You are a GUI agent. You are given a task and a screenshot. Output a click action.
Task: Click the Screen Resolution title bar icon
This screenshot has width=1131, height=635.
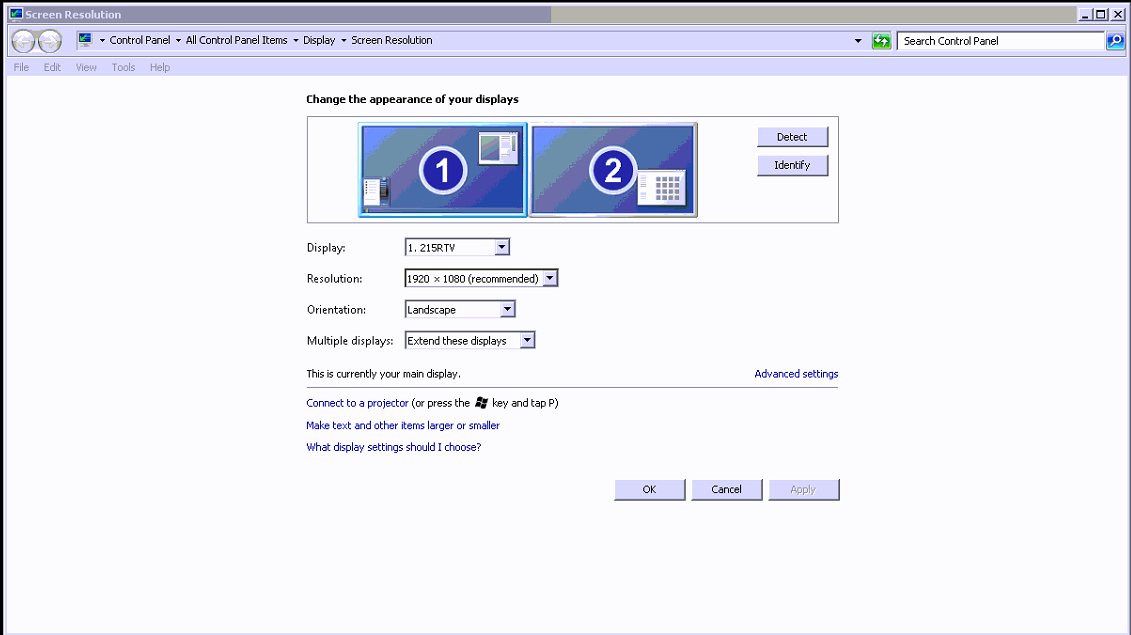click(15, 14)
